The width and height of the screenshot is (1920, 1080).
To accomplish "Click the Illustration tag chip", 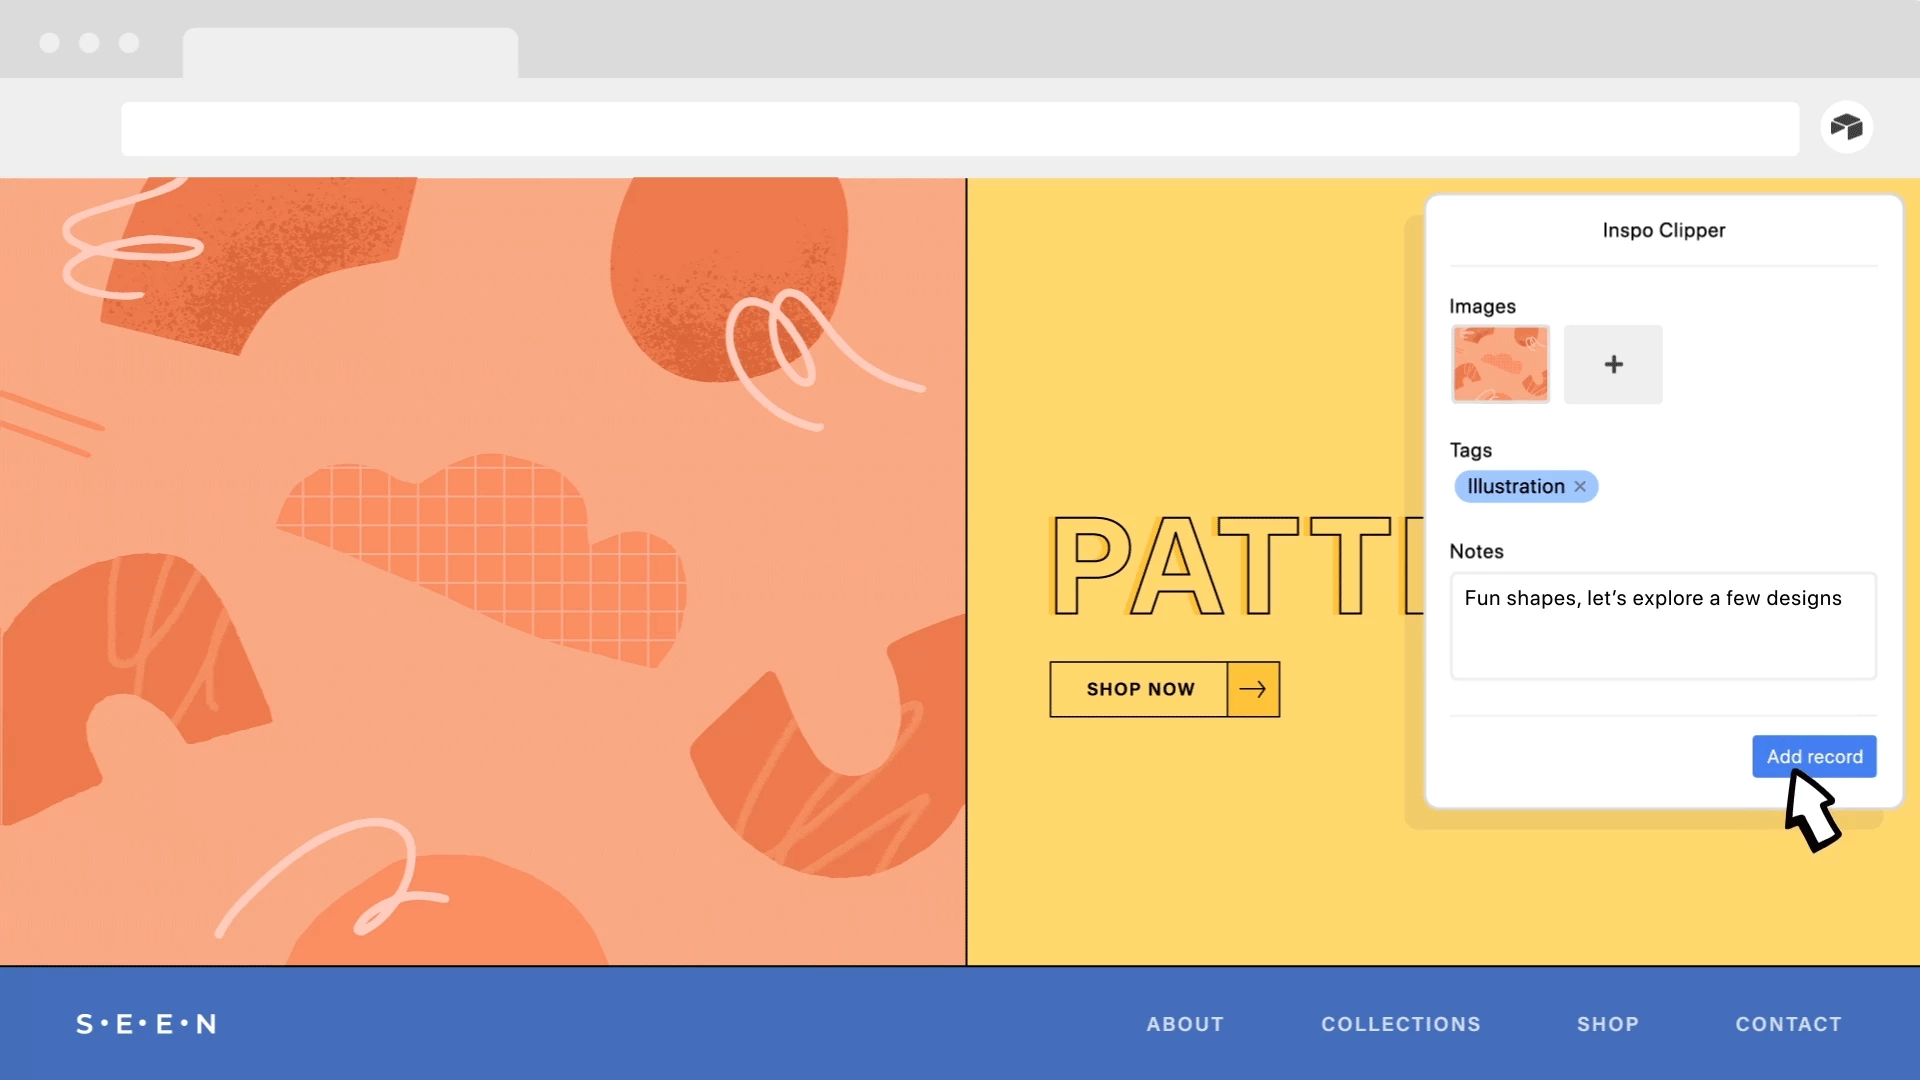I will [x=1515, y=487].
